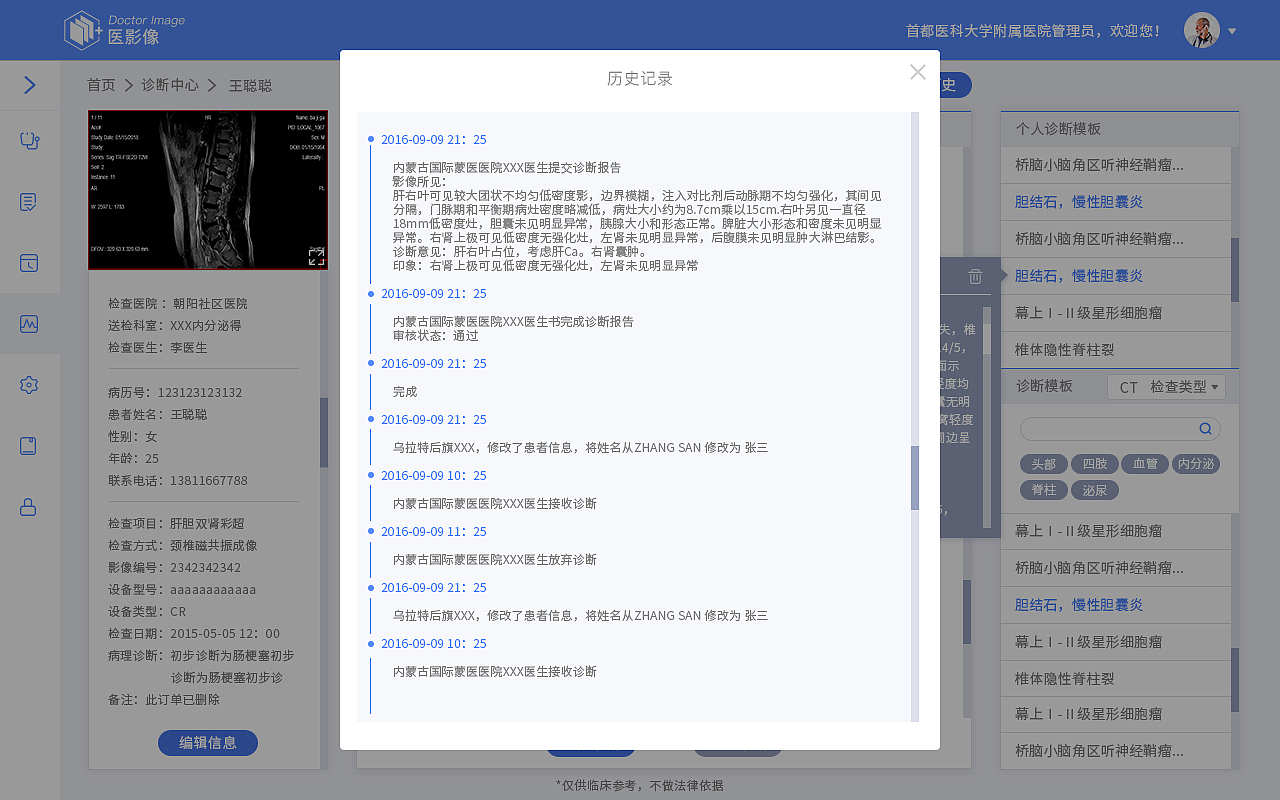Click the history dialog scrollbar
This screenshot has height=800, width=1280.
tap(916, 478)
